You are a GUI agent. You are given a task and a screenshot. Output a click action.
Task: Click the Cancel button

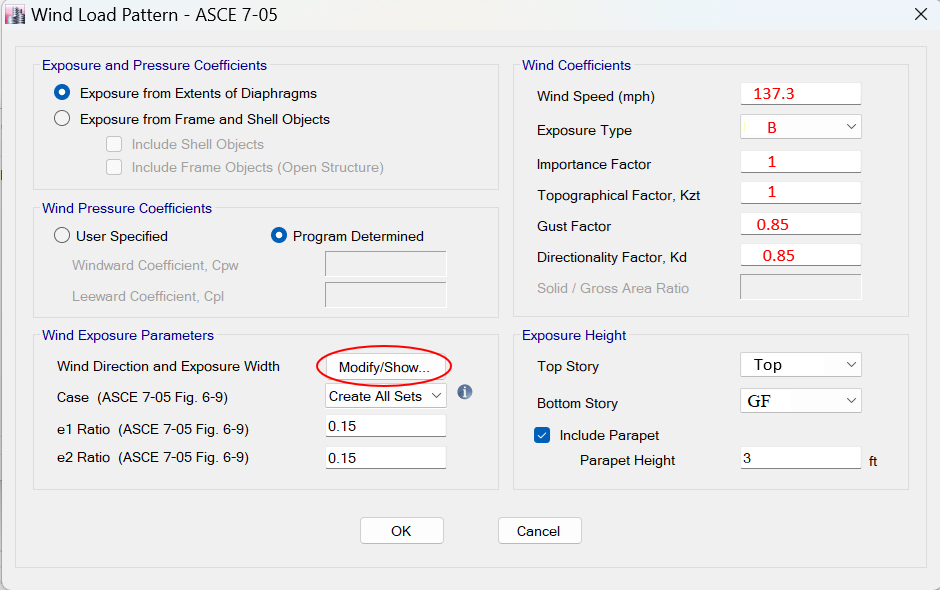539,531
